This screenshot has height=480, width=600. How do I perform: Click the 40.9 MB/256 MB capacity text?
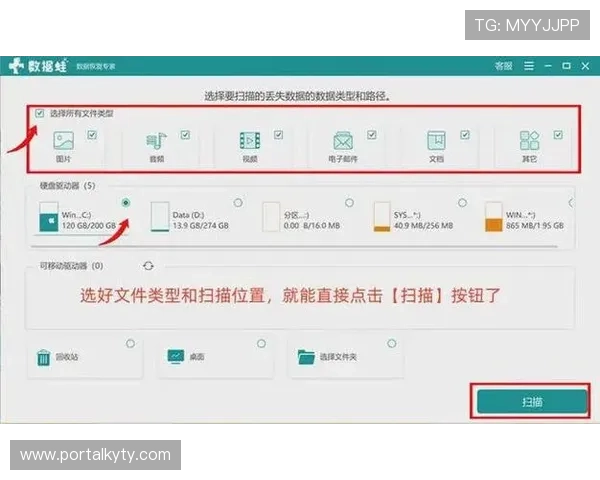click(424, 226)
